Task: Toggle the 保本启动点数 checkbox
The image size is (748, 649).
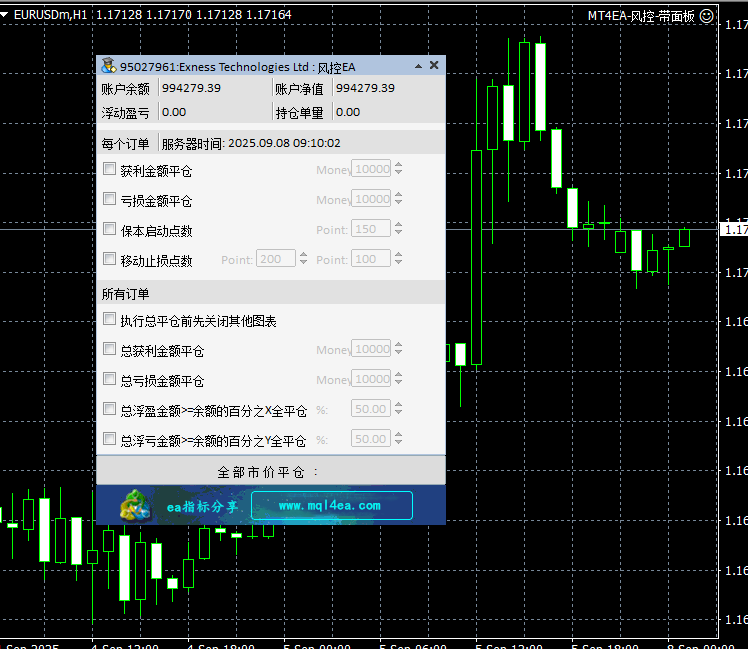Action: [x=110, y=229]
